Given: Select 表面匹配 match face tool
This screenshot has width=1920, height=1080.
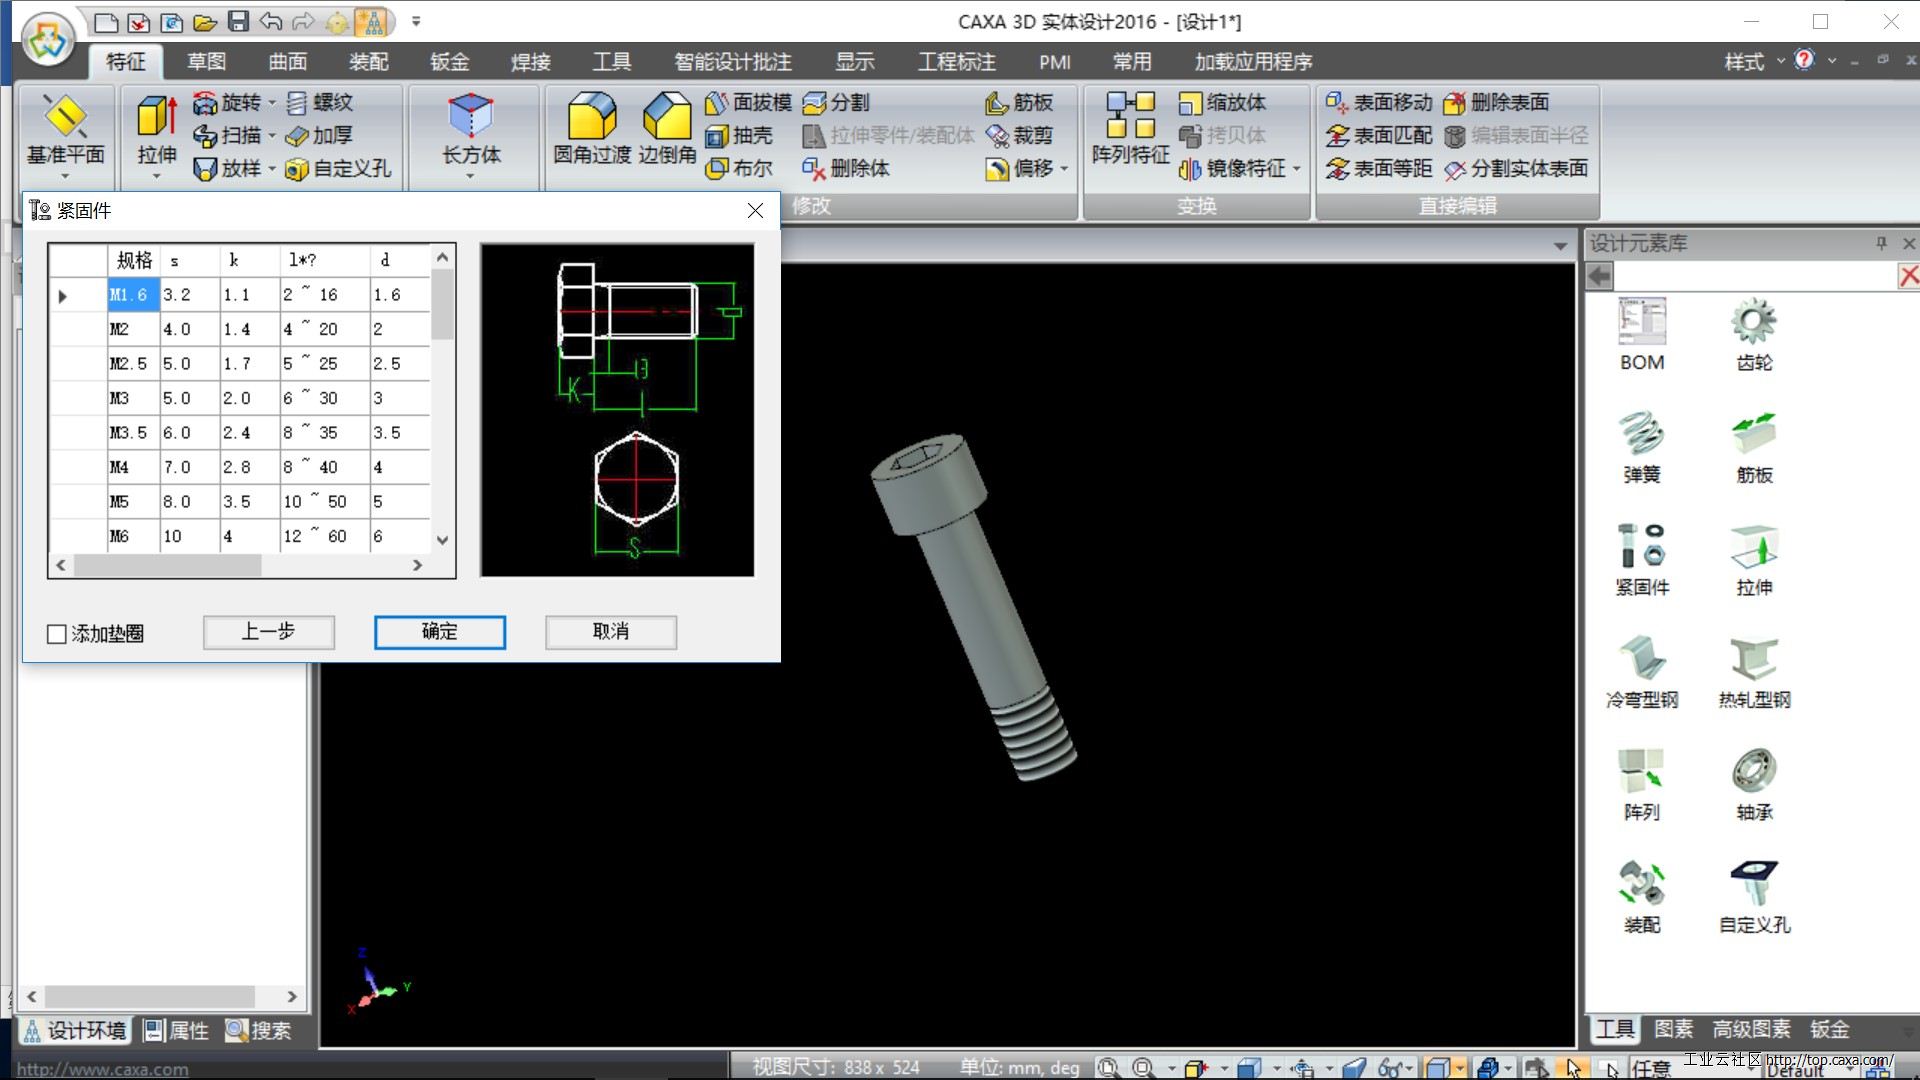Looking at the screenshot, I should (x=1379, y=135).
